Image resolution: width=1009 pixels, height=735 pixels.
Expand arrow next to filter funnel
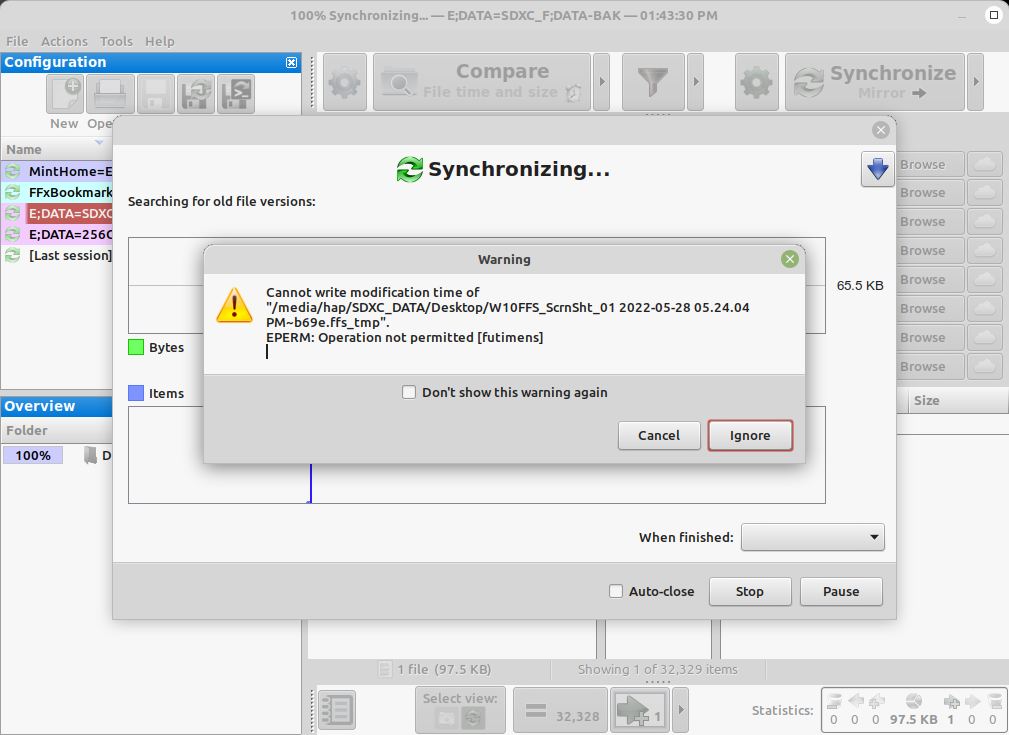[696, 82]
